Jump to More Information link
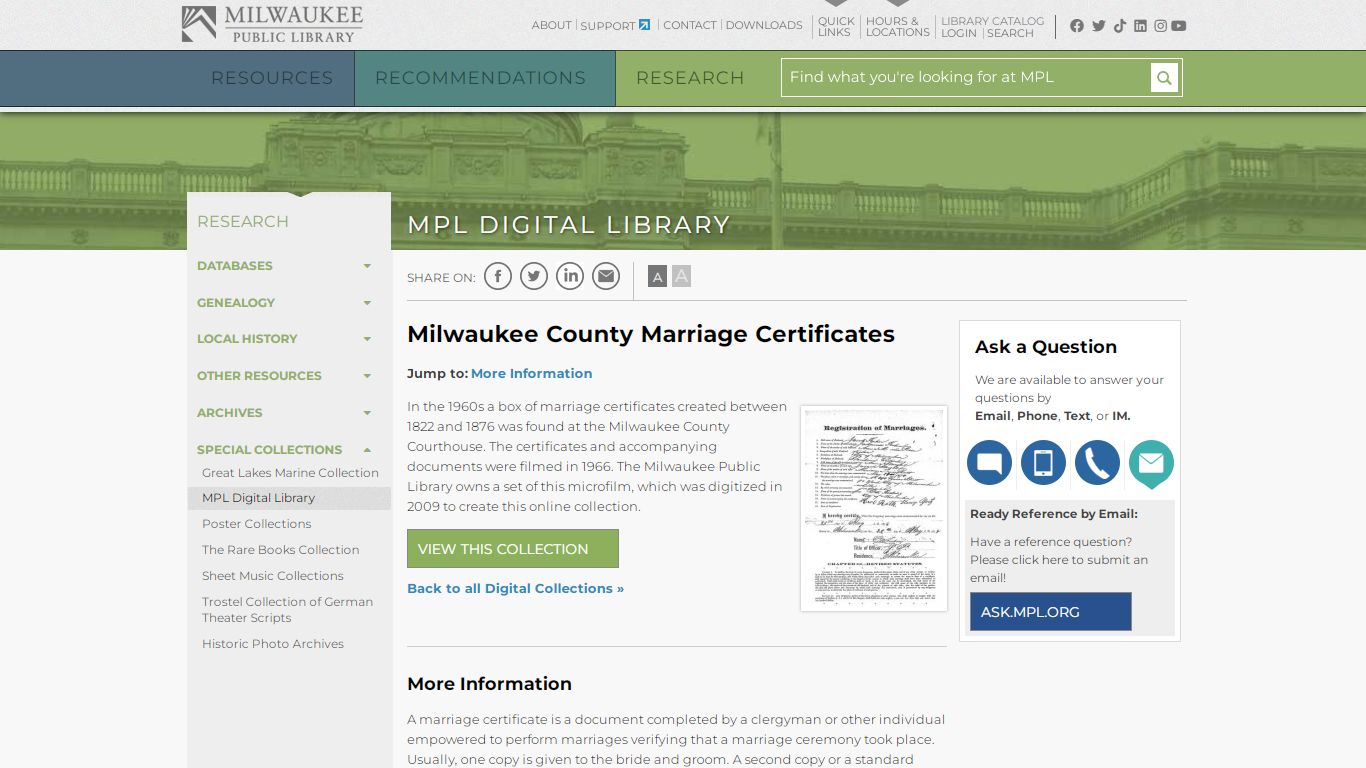 (531, 373)
